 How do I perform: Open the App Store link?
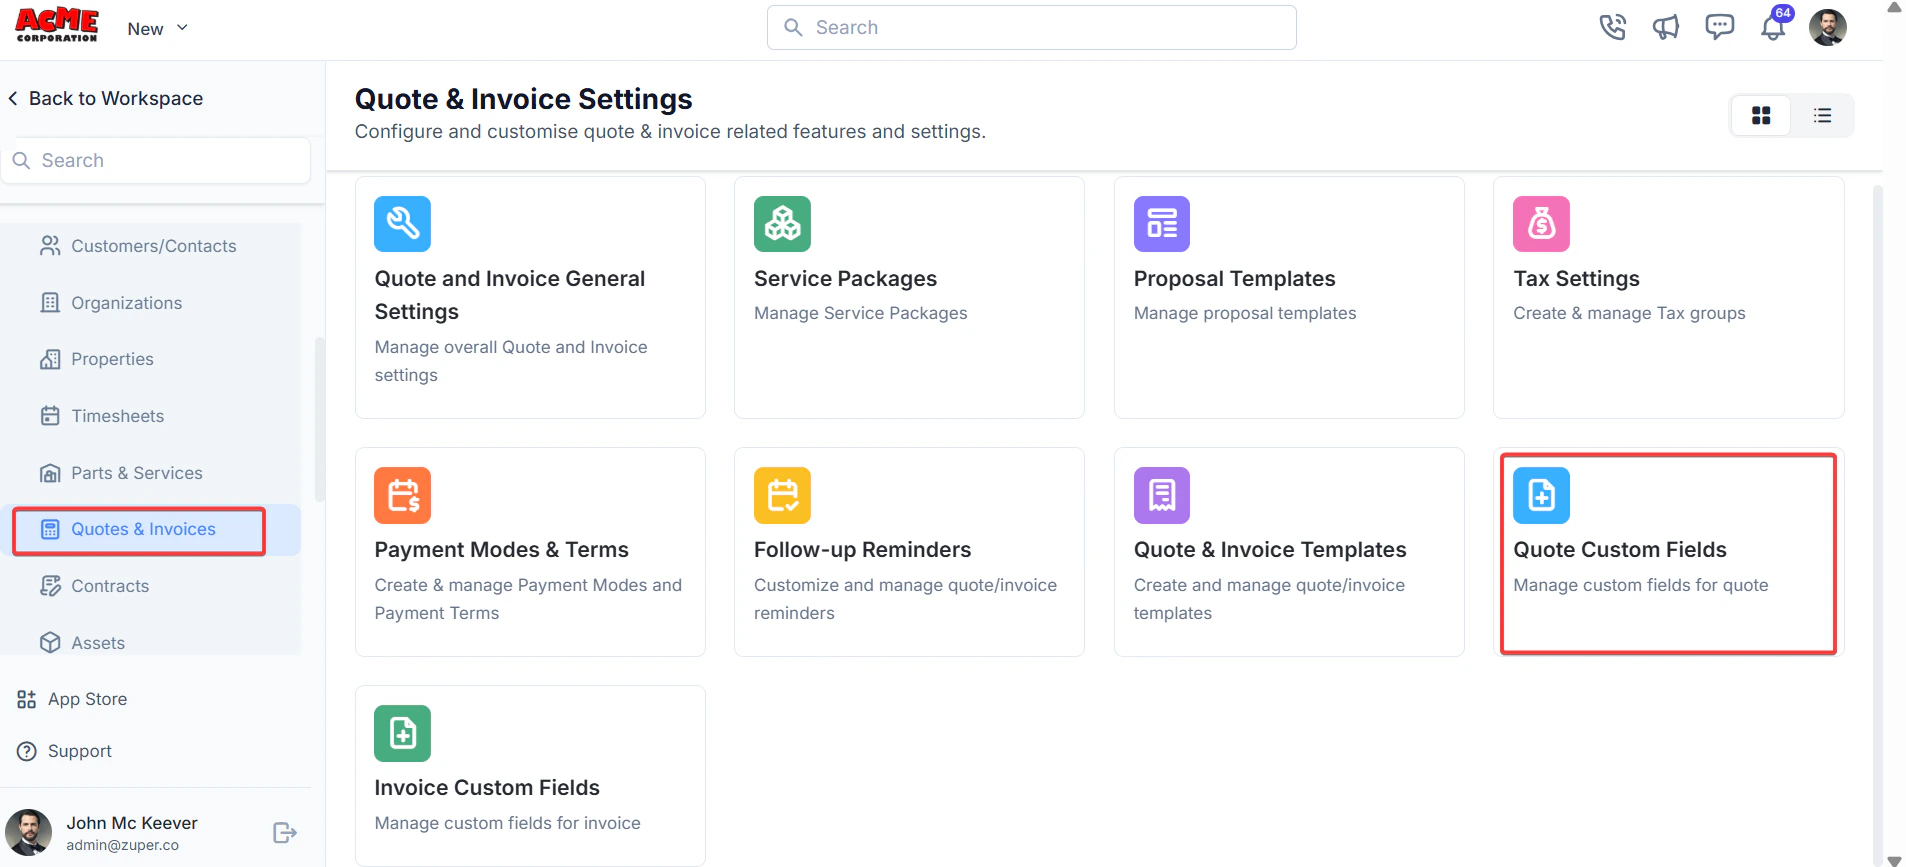pos(72,699)
